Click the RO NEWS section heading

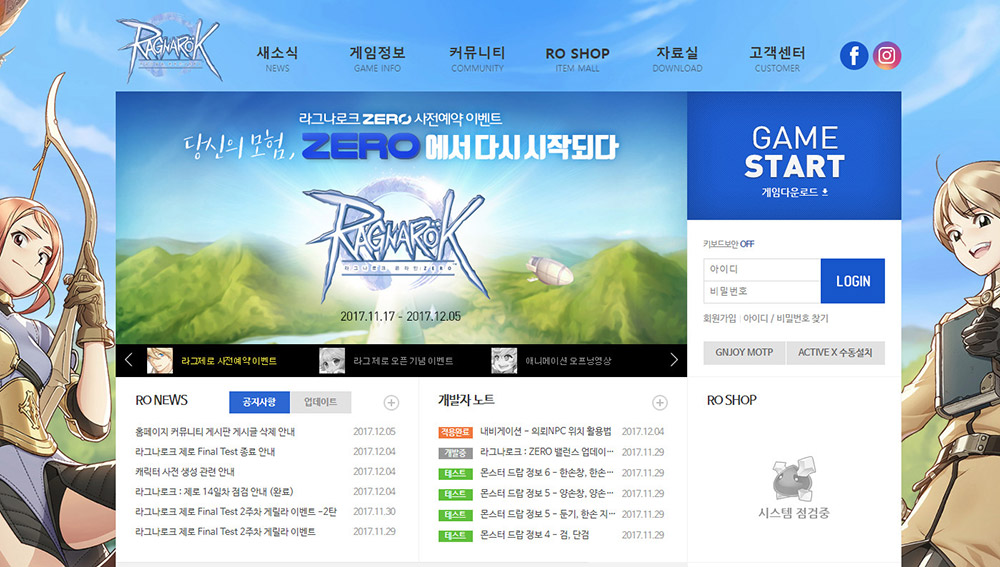[x=161, y=401]
